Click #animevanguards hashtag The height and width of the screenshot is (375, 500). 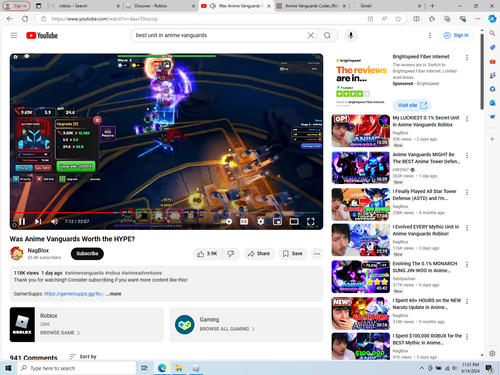pos(84,273)
